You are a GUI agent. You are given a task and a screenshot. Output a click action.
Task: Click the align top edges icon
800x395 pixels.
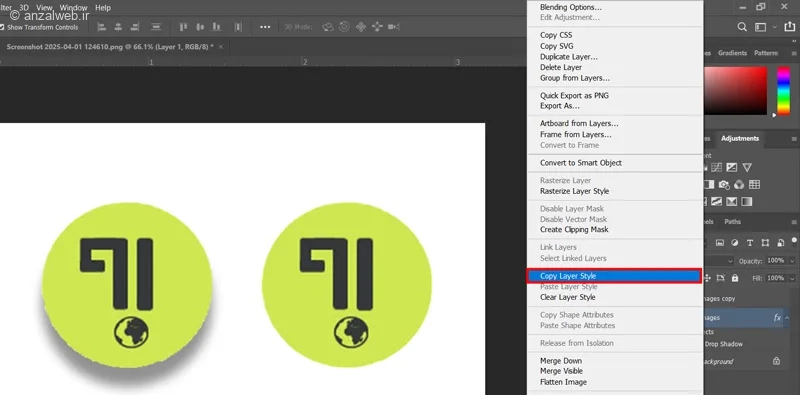pyautogui.click(x=184, y=27)
